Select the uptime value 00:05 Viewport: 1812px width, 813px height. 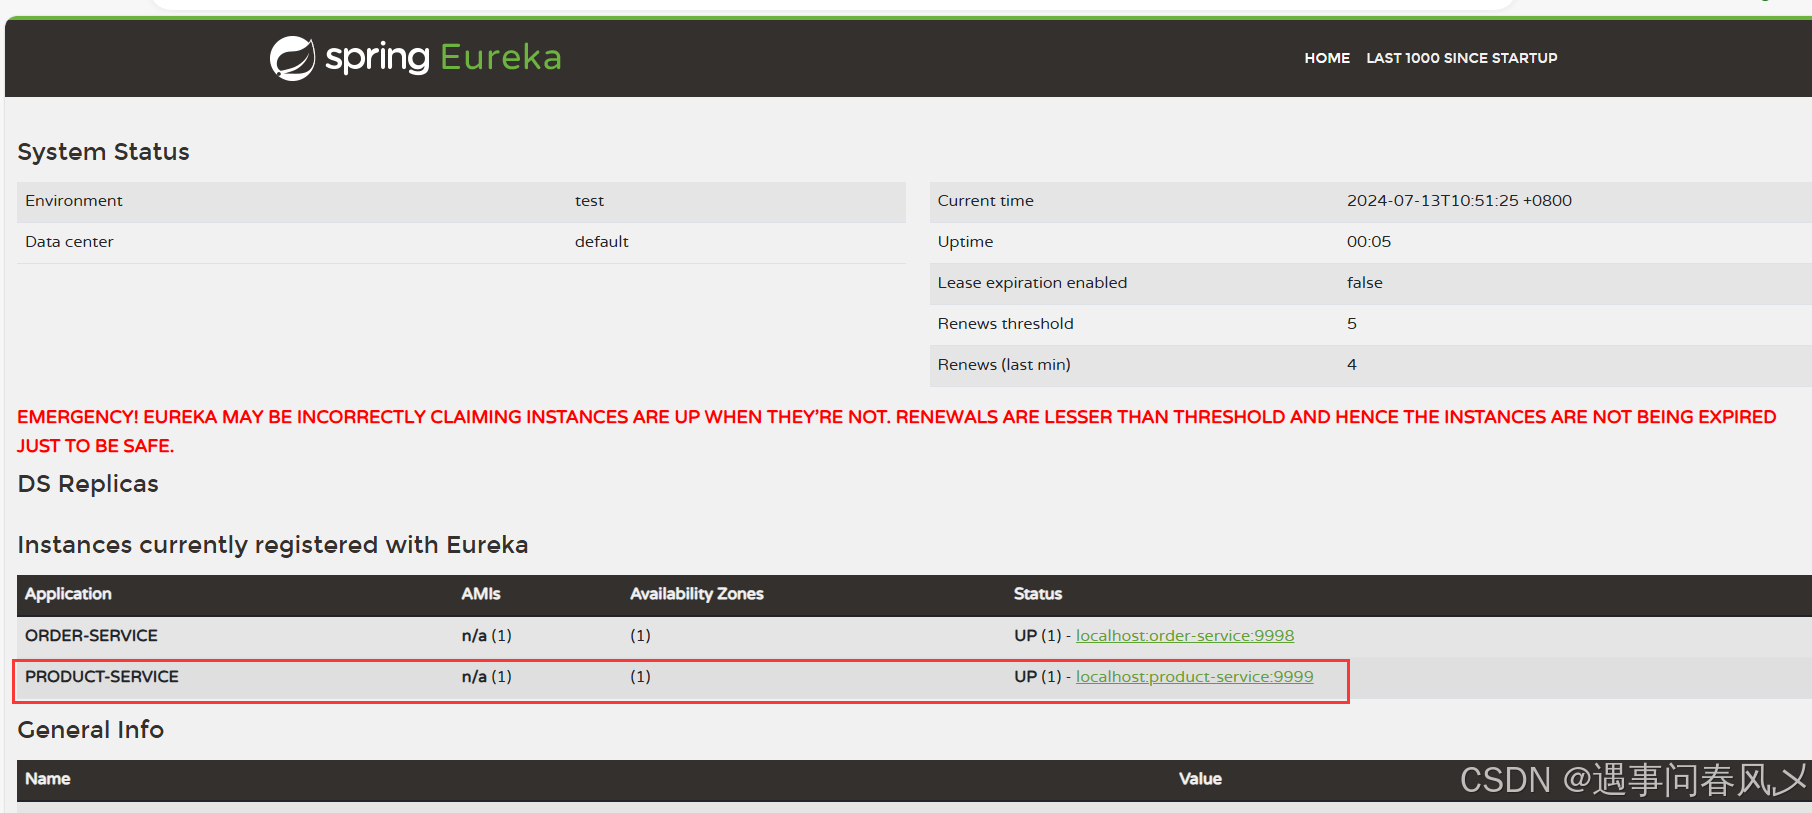(x=1369, y=242)
